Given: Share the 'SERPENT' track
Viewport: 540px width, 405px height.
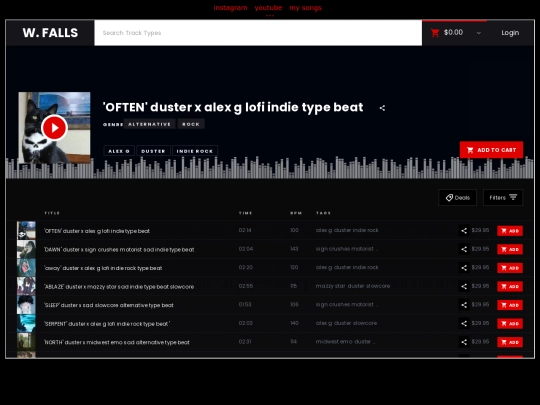Looking at the screenshot, I should tap(464, 324).
